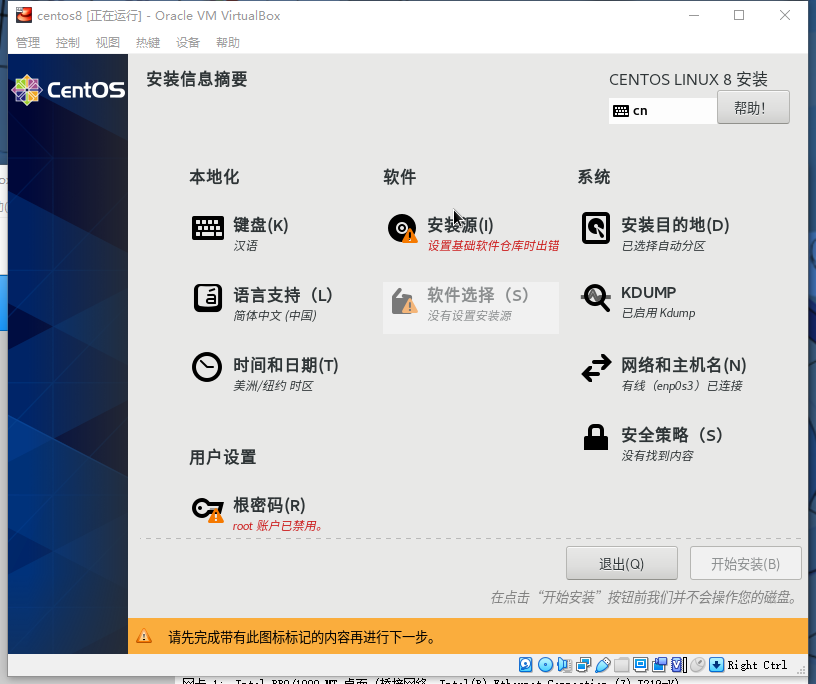This screenshot has height=684, width=816.
Task: Click the 开始安装(B) begin installation button
Action: 745,563
